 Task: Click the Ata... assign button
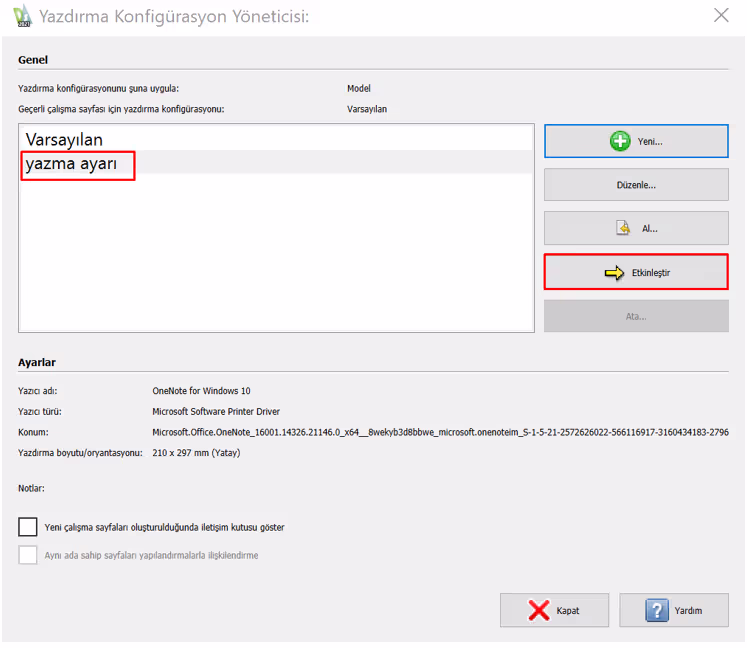[636, 316]
